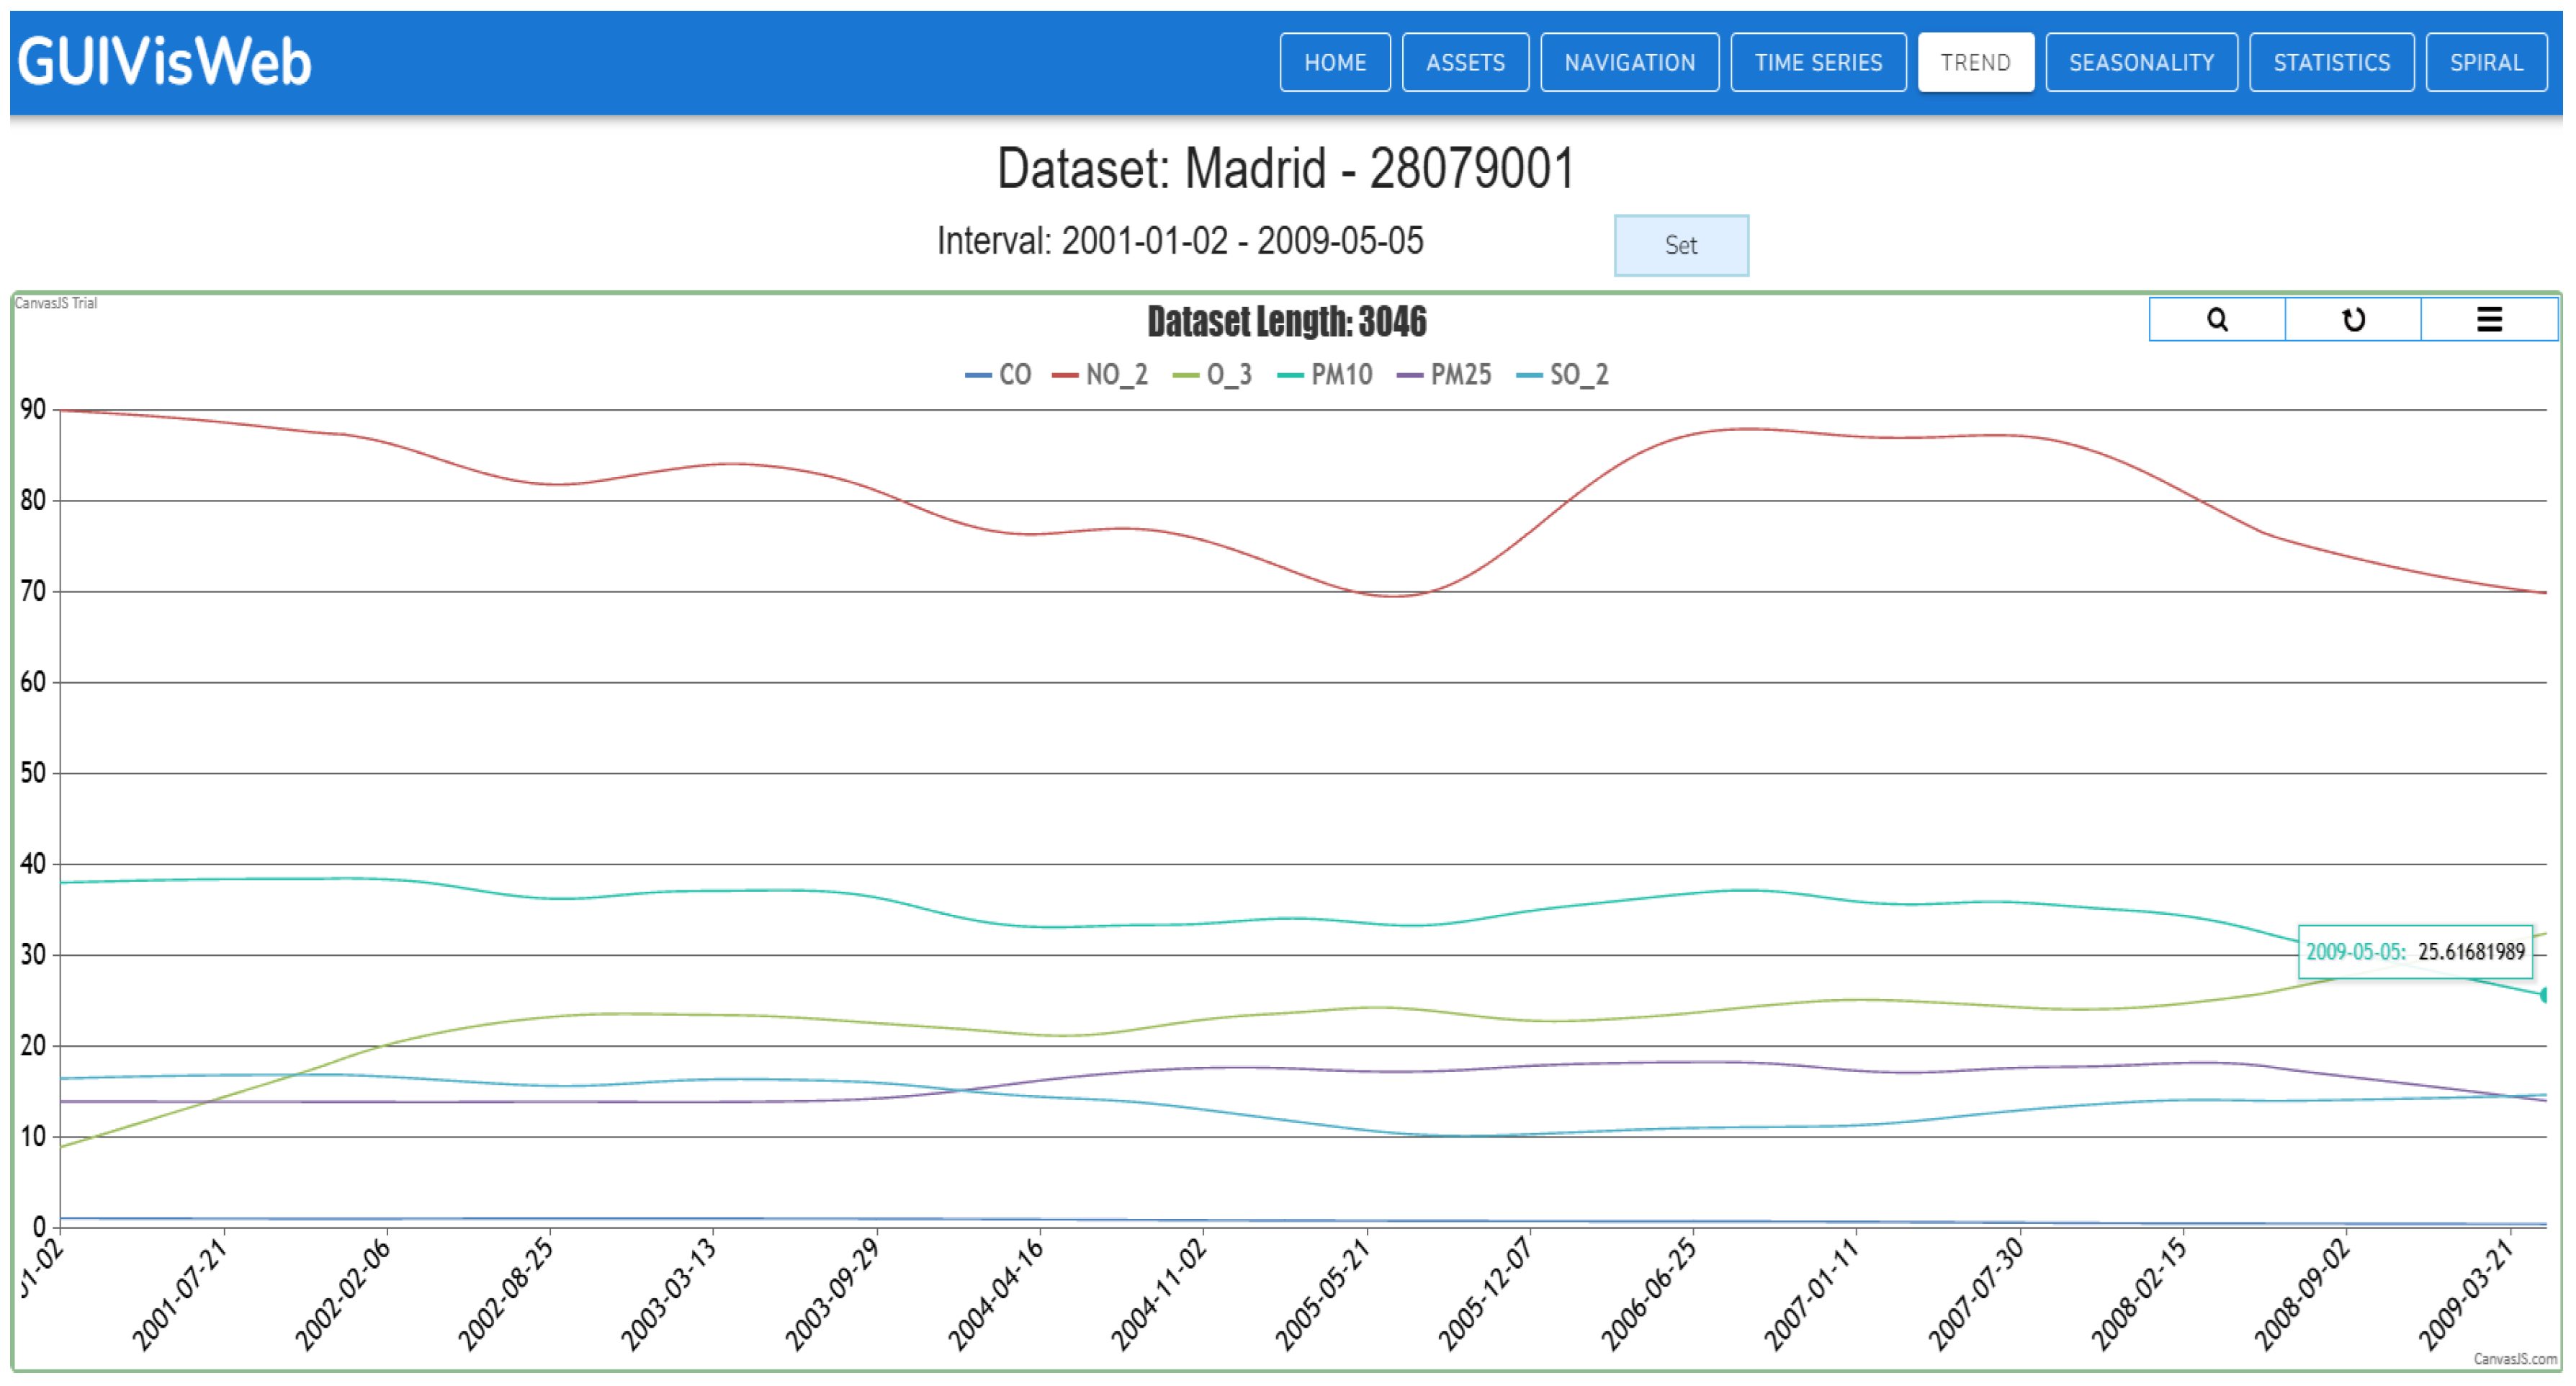Click the PM10 end data point marker

coord(2544,995)
